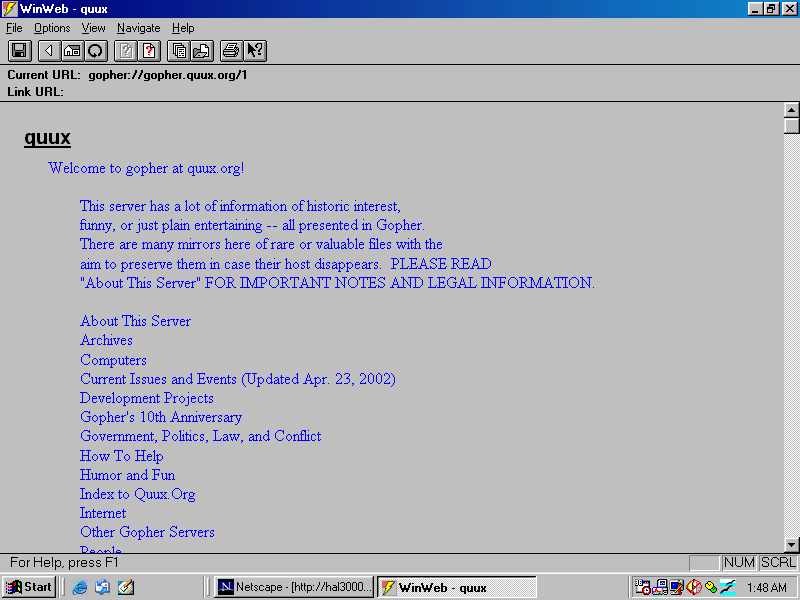Click the scrollbar down arrow
The image size is (800, 600).
792,544
